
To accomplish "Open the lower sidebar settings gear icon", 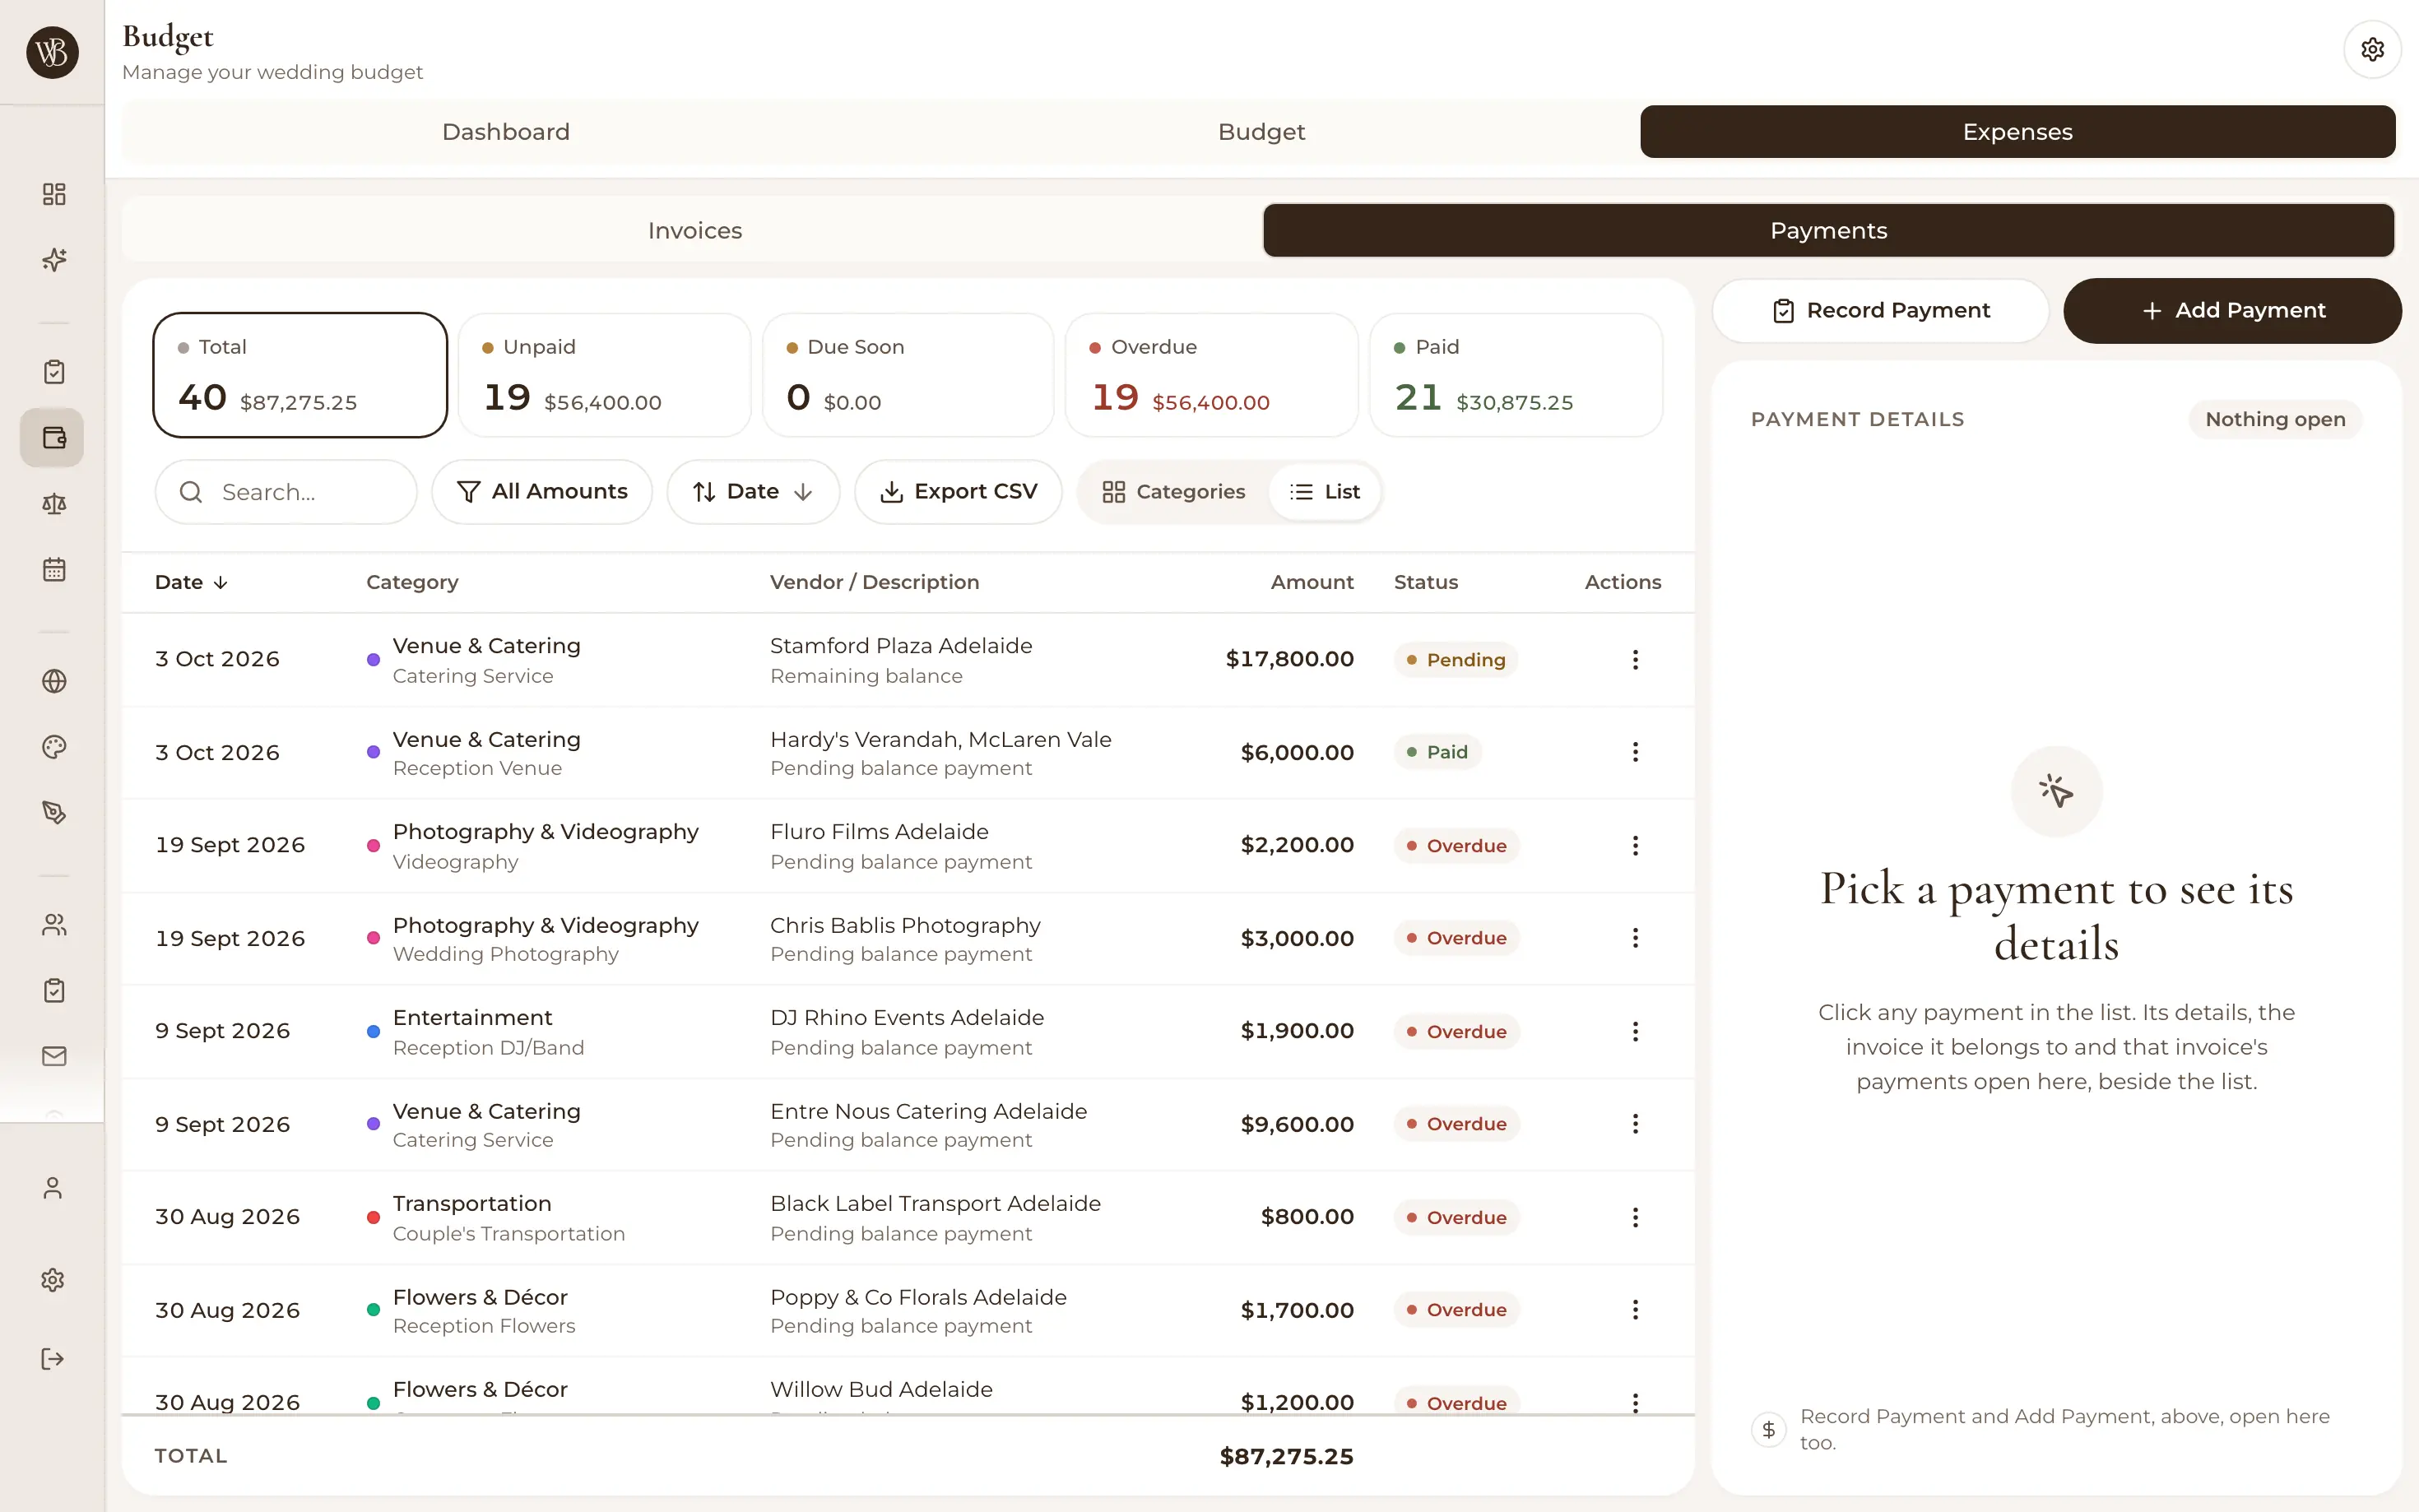I will pos(52,1281).
